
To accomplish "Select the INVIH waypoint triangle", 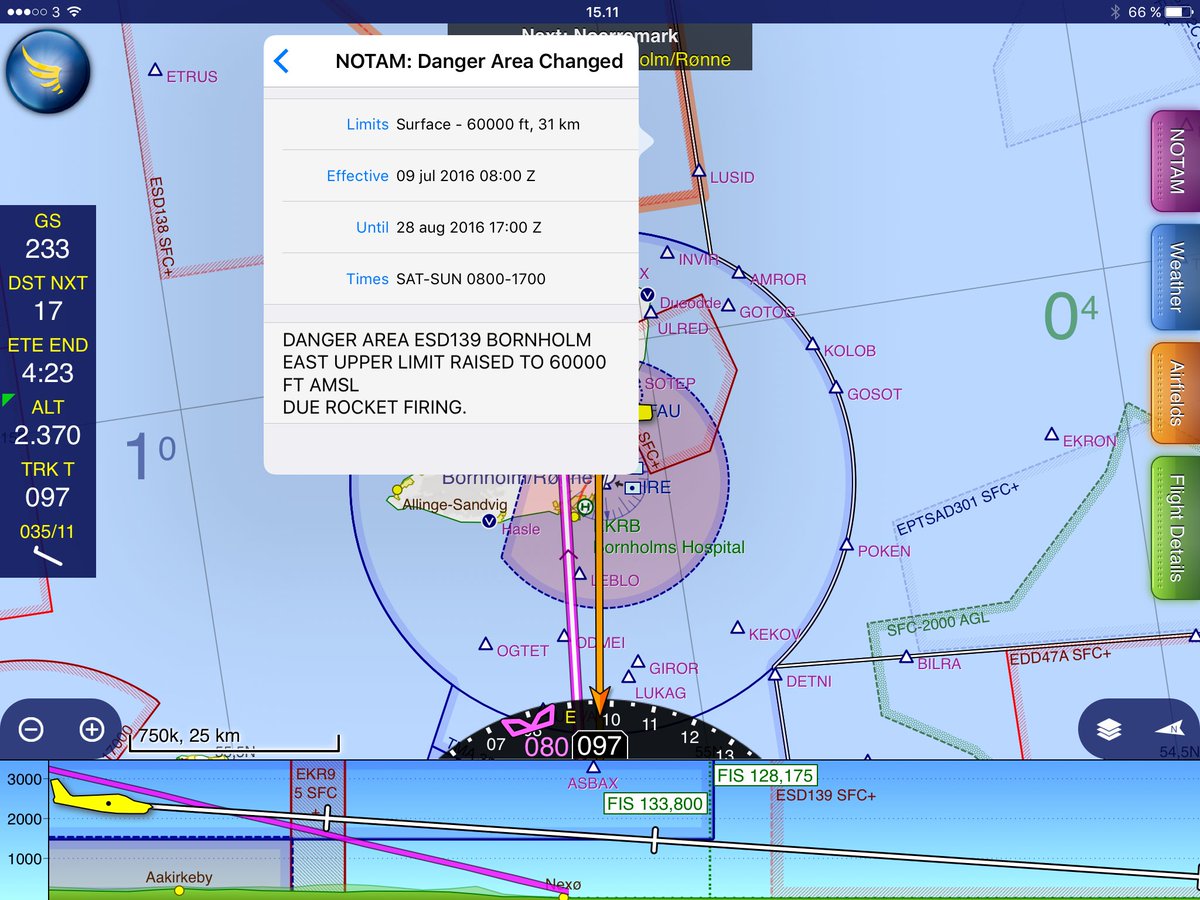I will pos(666,253).
